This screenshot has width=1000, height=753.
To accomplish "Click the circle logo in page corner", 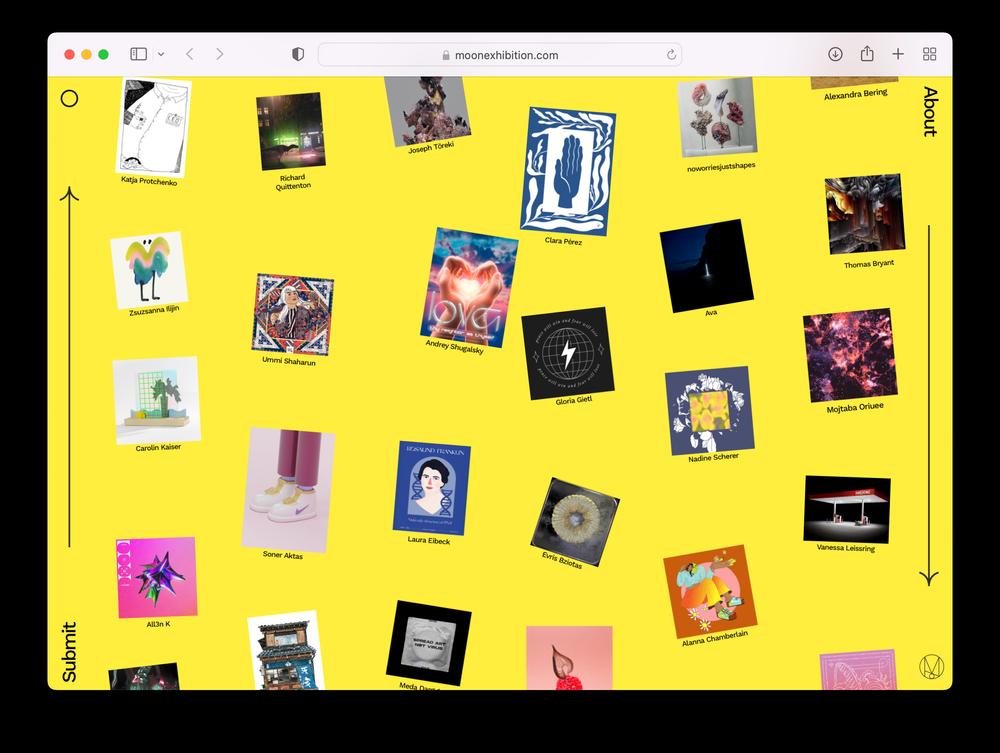I will pyautogui.click(x=70, y=98).
